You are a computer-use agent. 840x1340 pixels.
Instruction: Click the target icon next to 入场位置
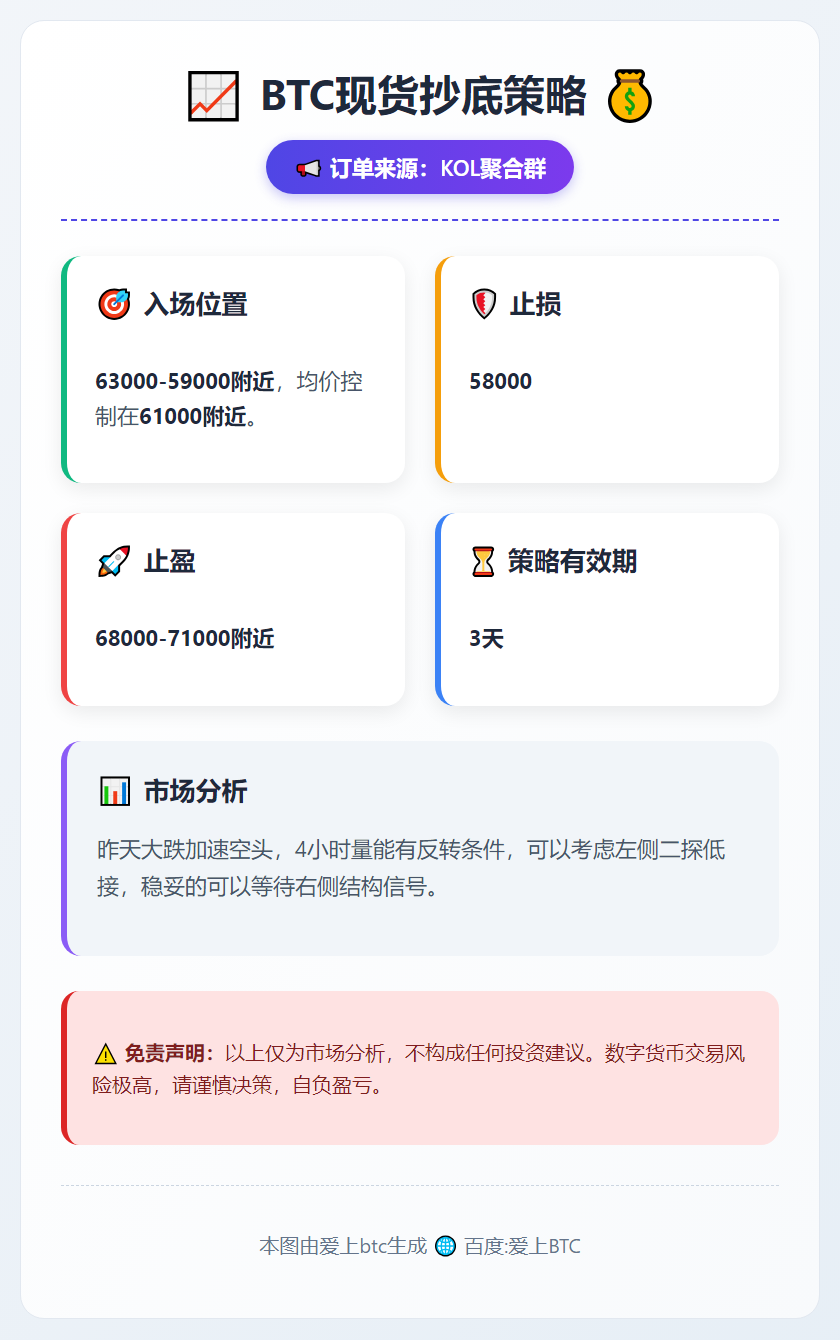(115, 304)
